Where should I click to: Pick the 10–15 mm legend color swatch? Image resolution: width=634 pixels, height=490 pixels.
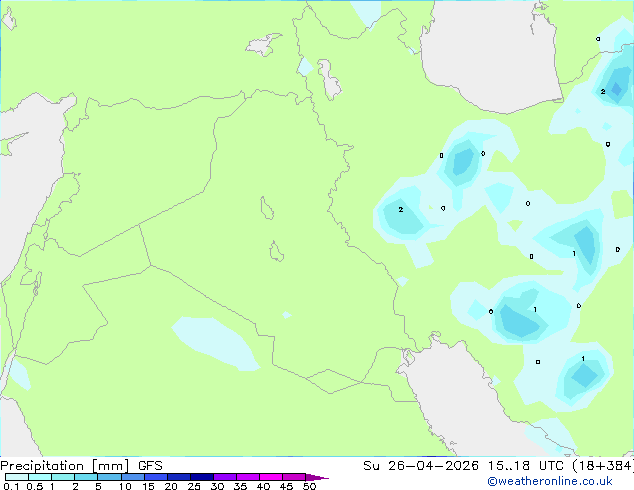point(133,477)
